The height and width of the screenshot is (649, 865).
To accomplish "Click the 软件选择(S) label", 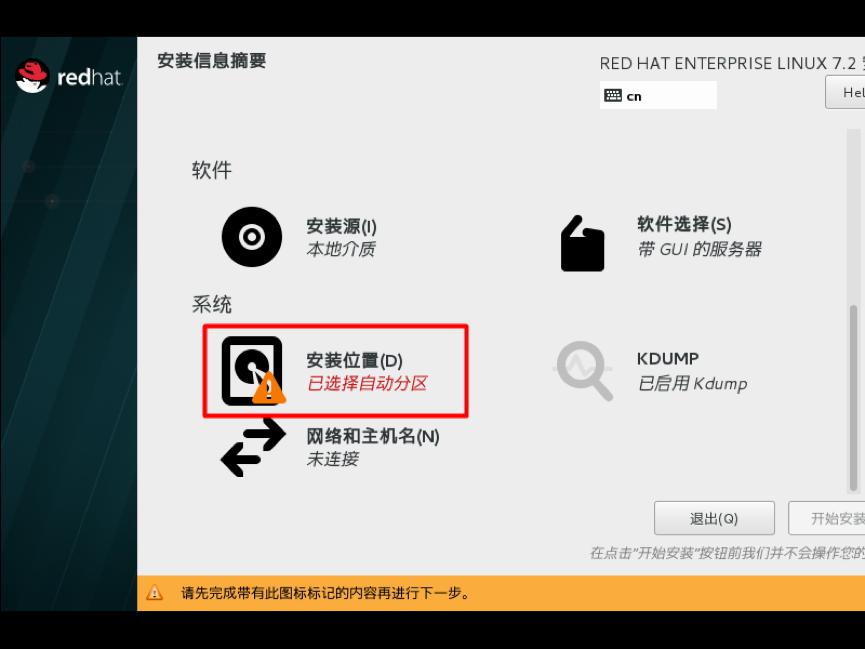I will point(685,224).
